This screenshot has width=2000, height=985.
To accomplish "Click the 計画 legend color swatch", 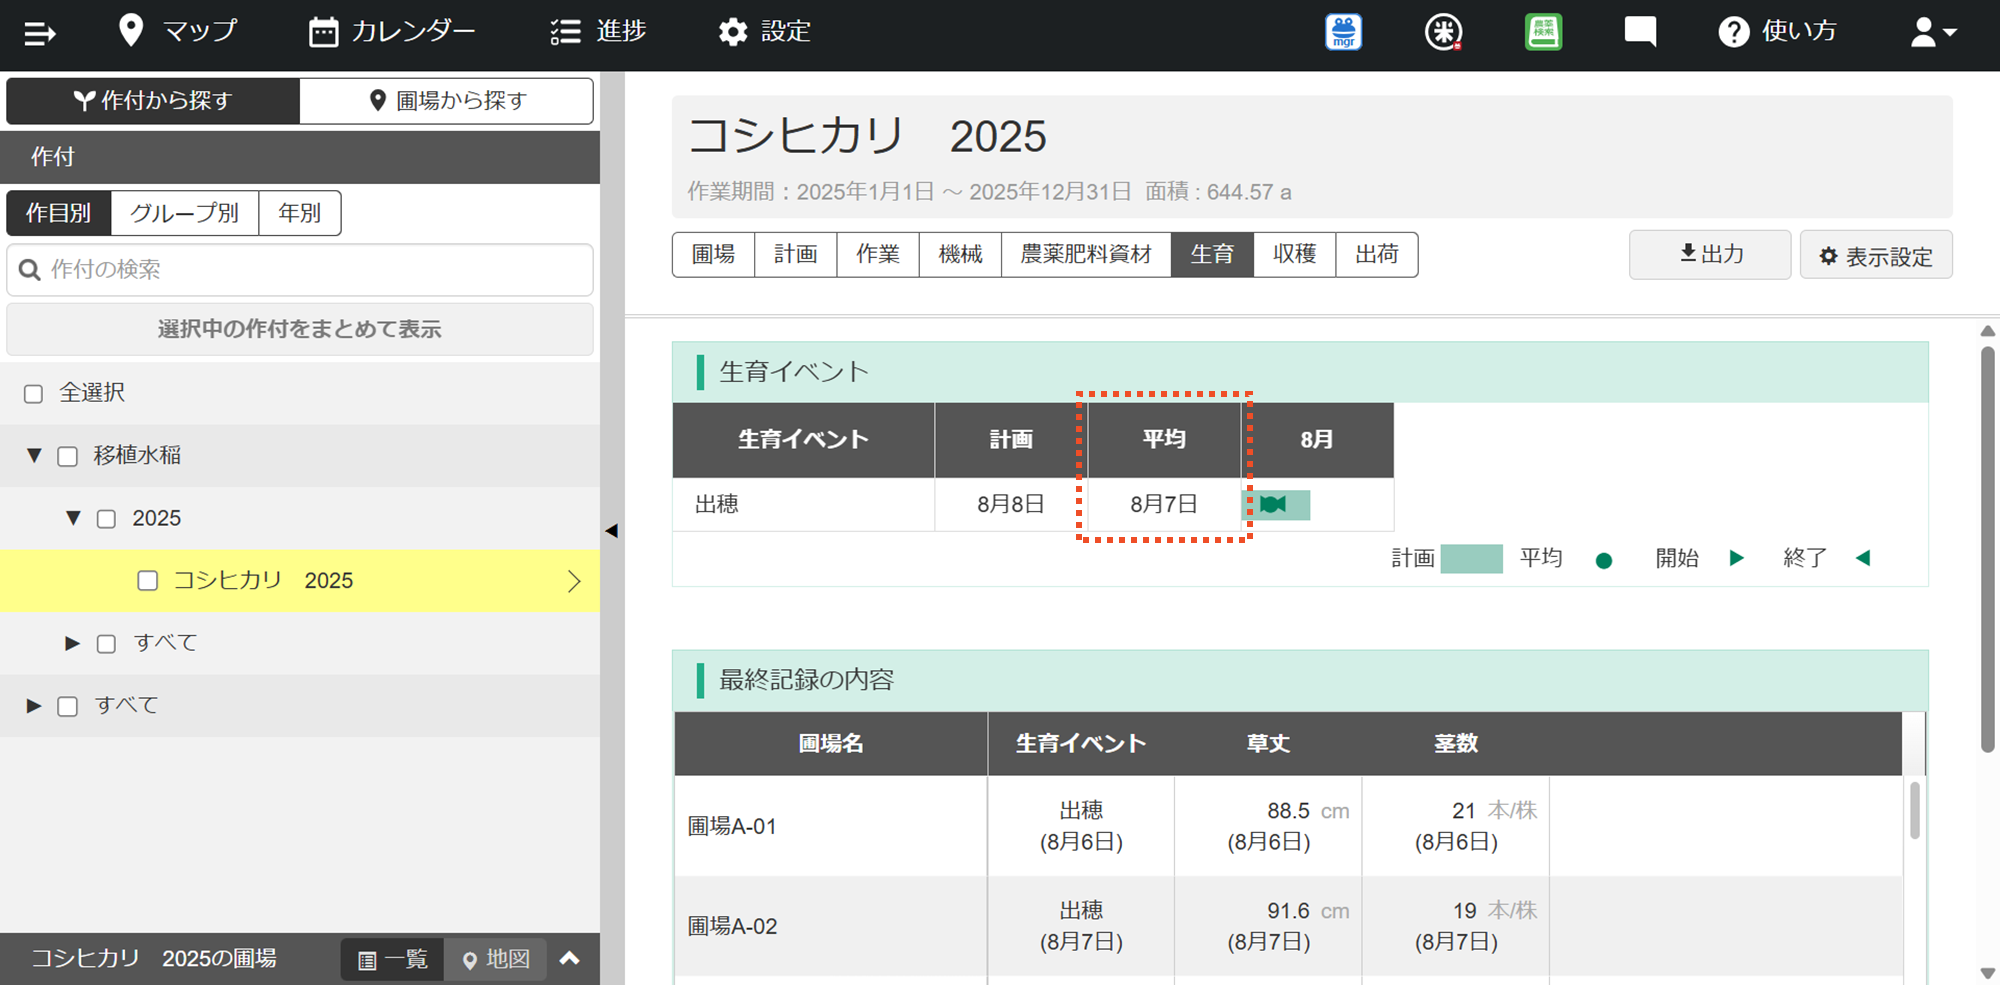I will click(x=1471, y=559).
